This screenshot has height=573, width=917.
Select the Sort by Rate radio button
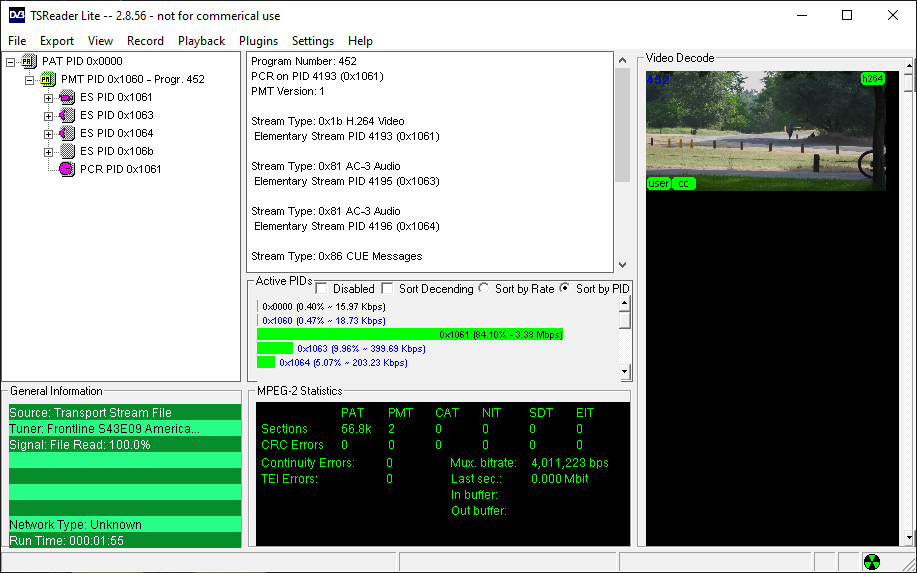(484, 289)
